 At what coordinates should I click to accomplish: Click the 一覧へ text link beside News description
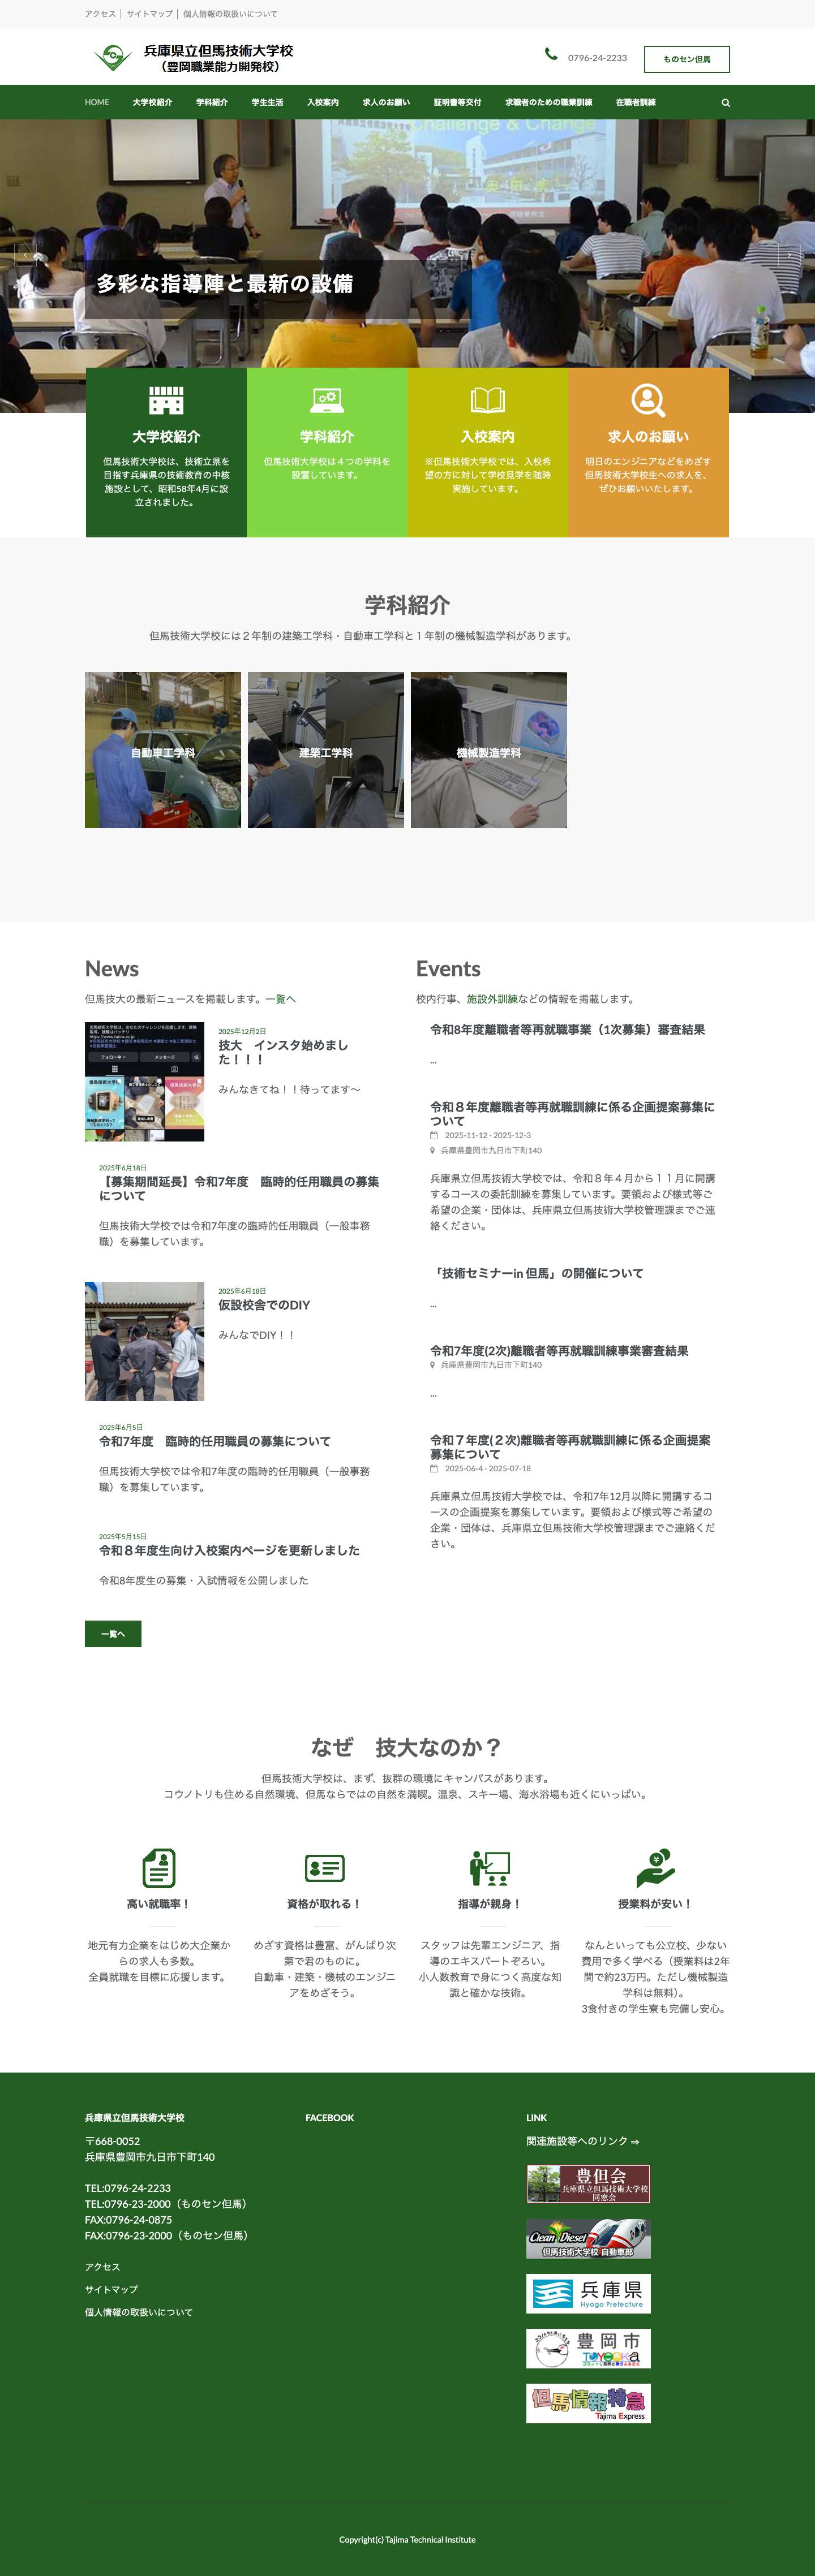coord(281,998)
